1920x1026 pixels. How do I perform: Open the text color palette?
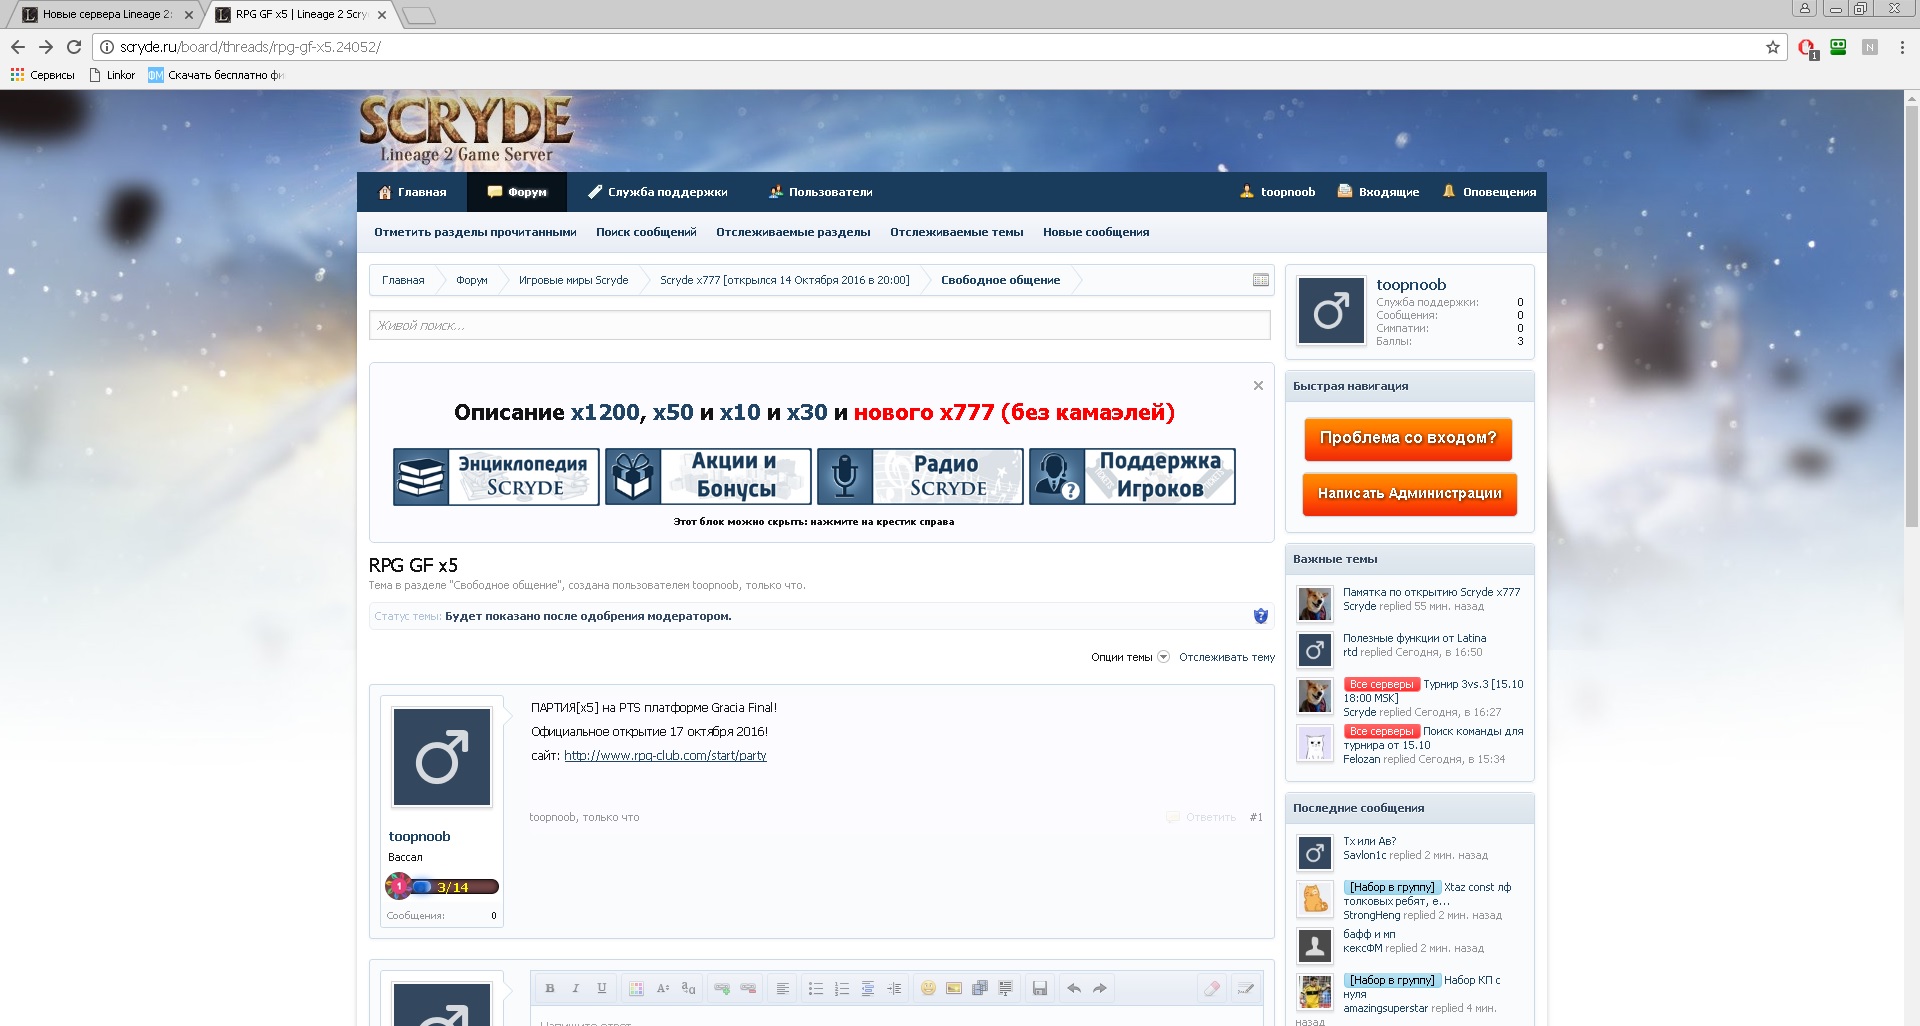[636, 988]
